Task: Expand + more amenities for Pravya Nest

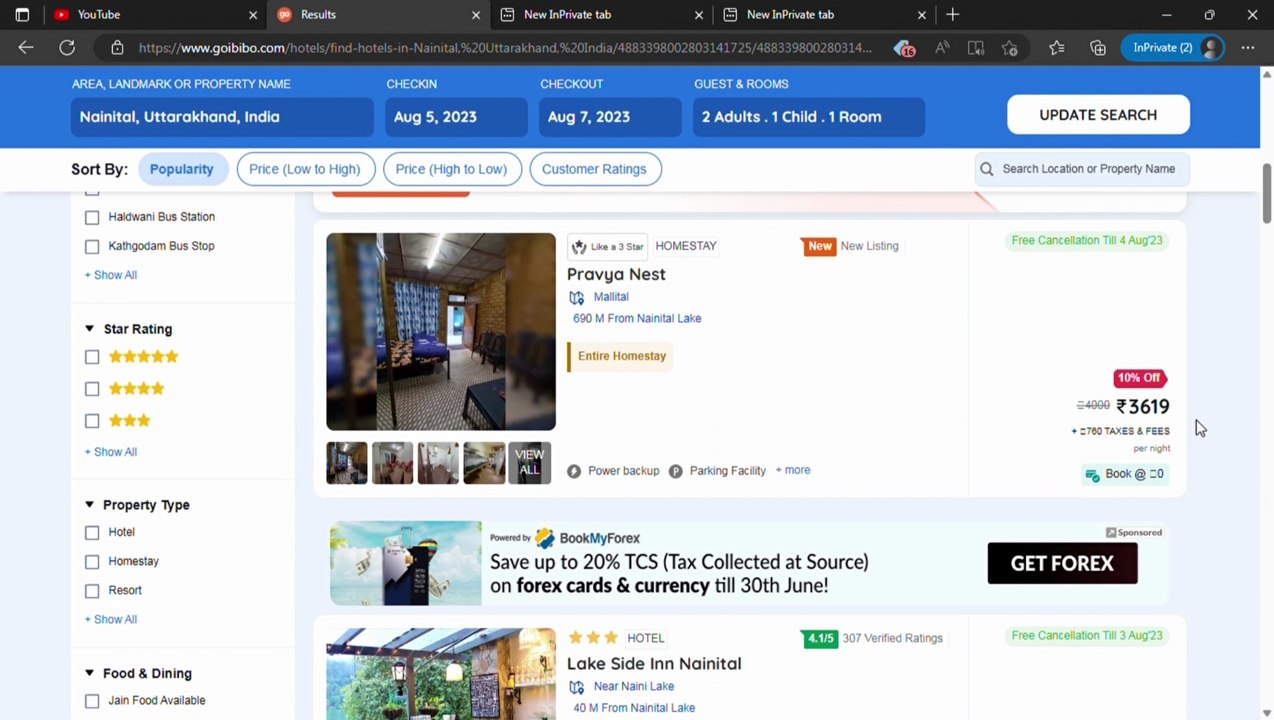Action: 793,470
